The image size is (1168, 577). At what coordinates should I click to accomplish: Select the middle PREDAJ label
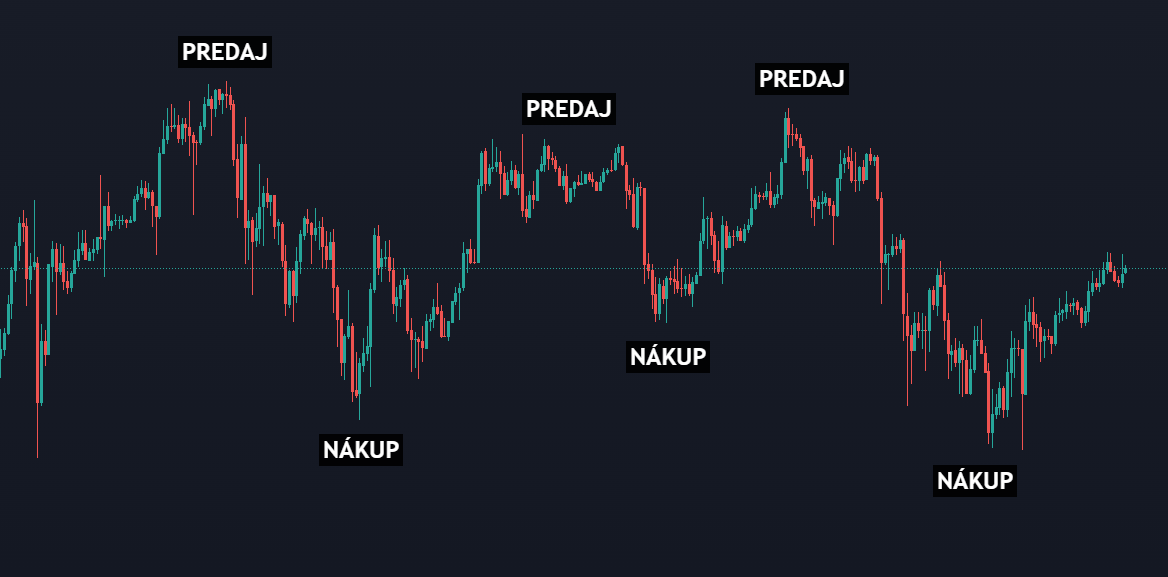tap(568, 108)
